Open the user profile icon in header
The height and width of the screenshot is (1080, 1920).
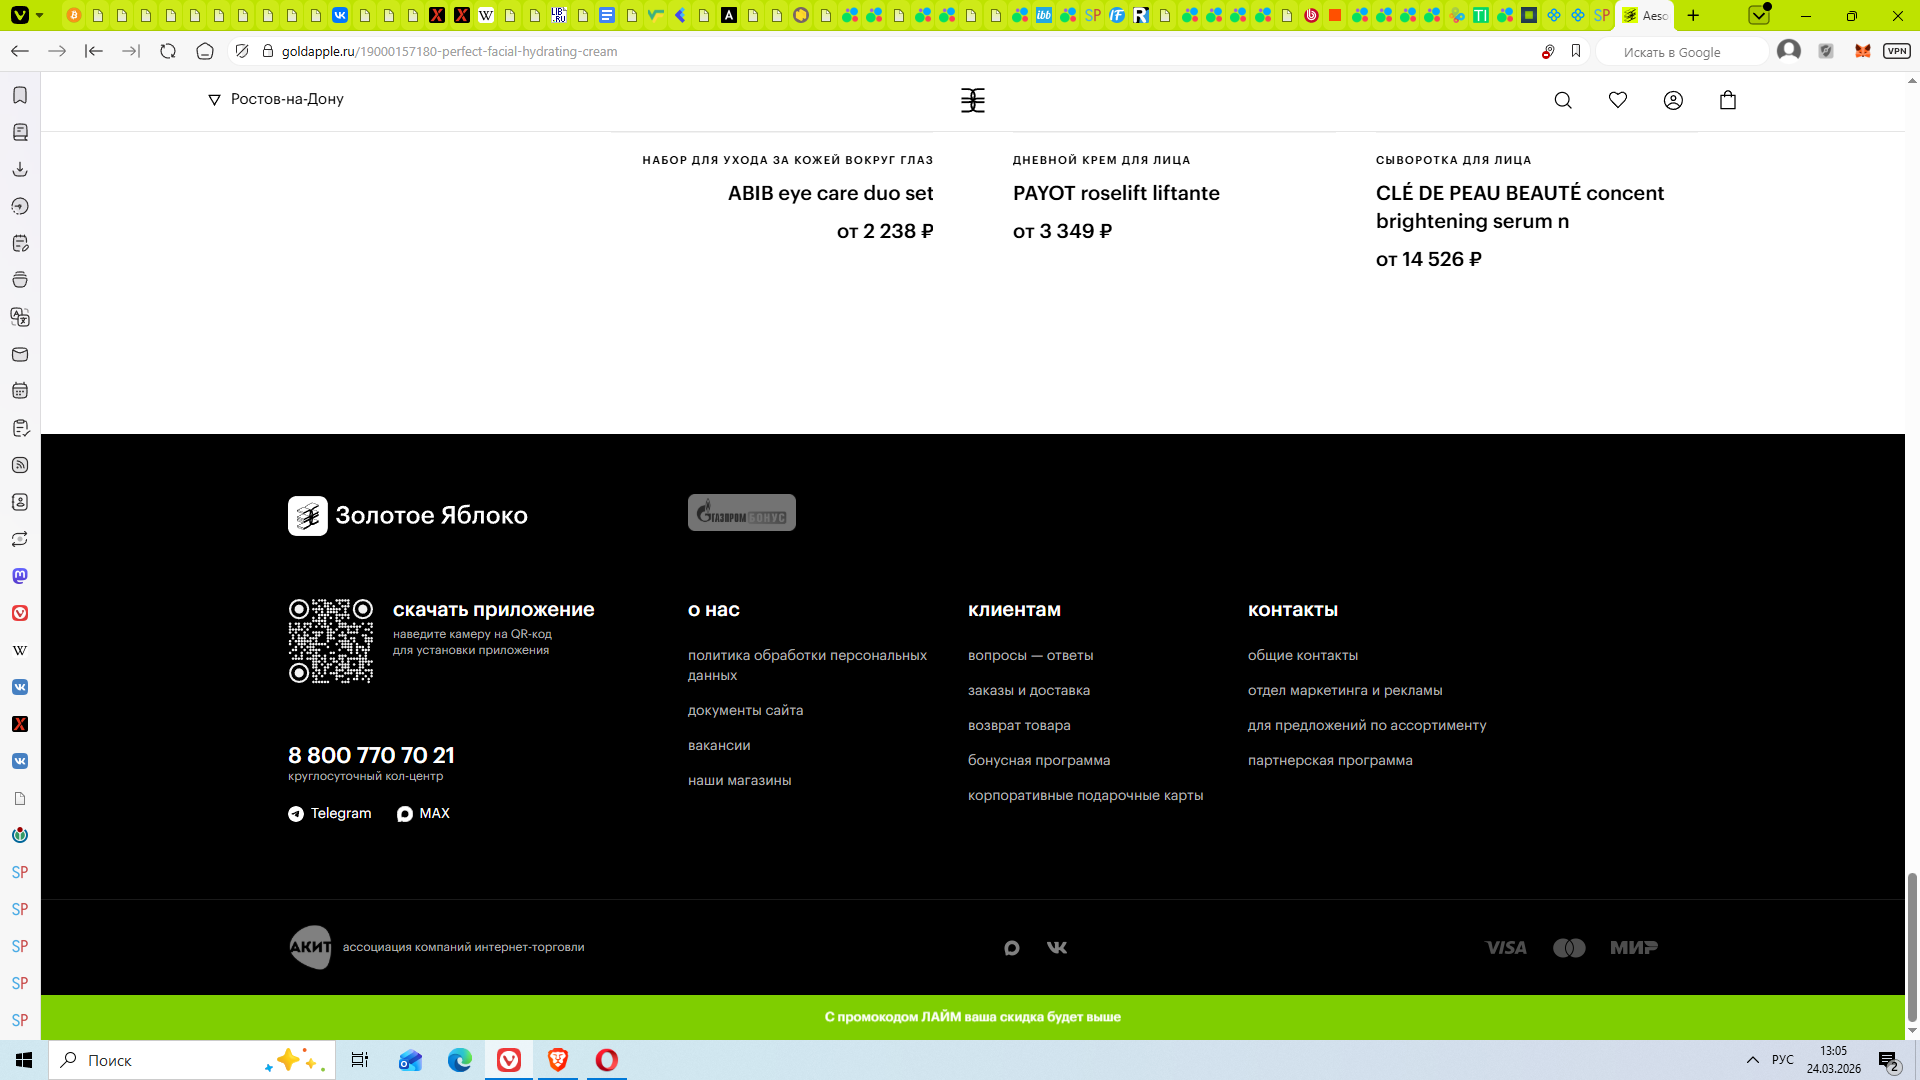(x=1673, y=100)
